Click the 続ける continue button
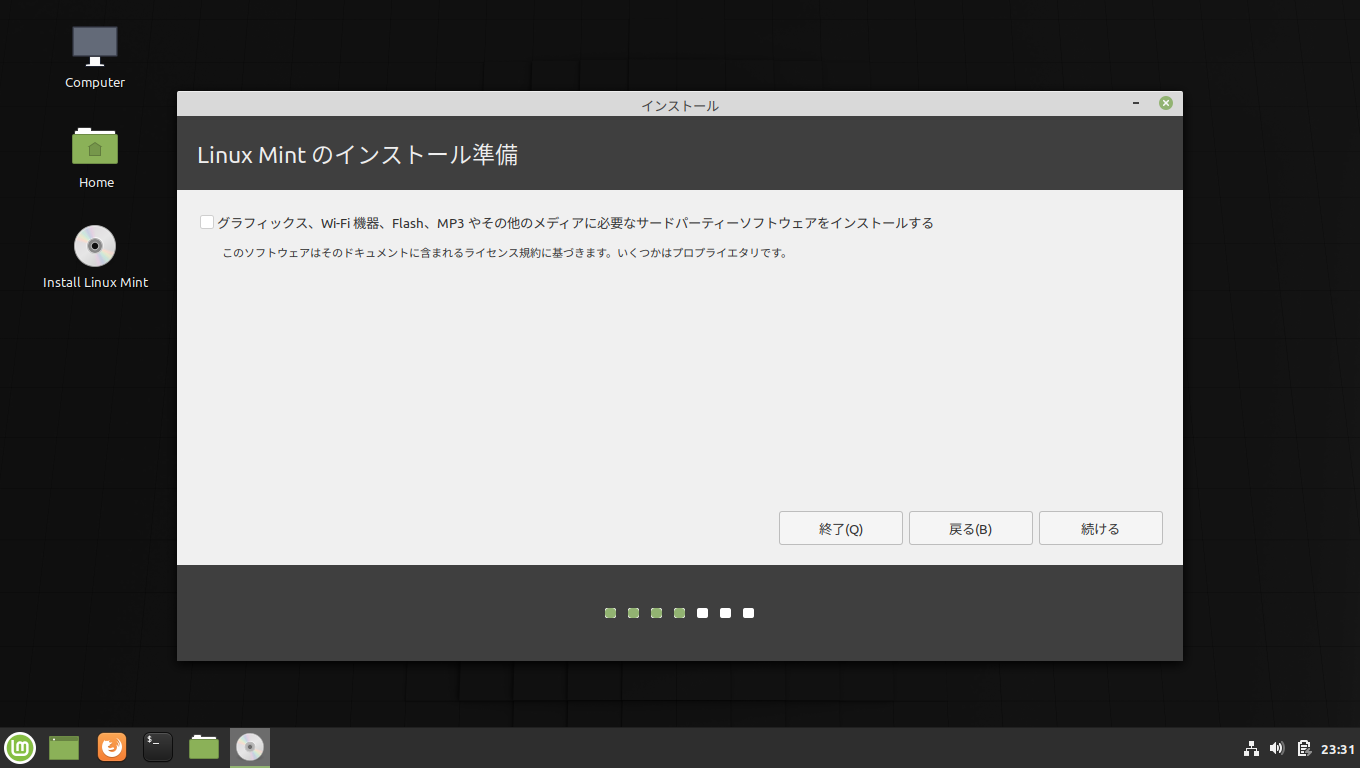This screenshot has width=1360, height=768. pyautogui.click(x=1101, y=528)
